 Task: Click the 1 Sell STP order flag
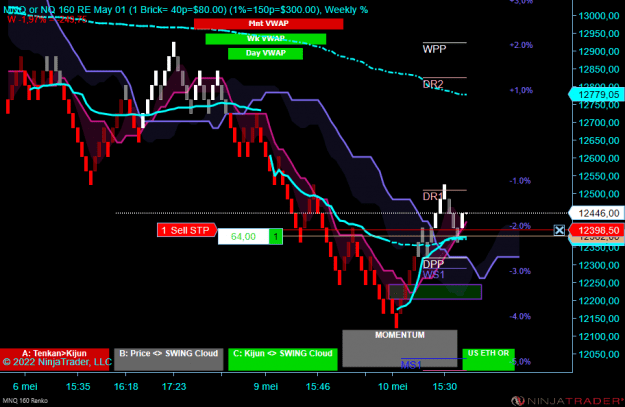tap(187, 230)
